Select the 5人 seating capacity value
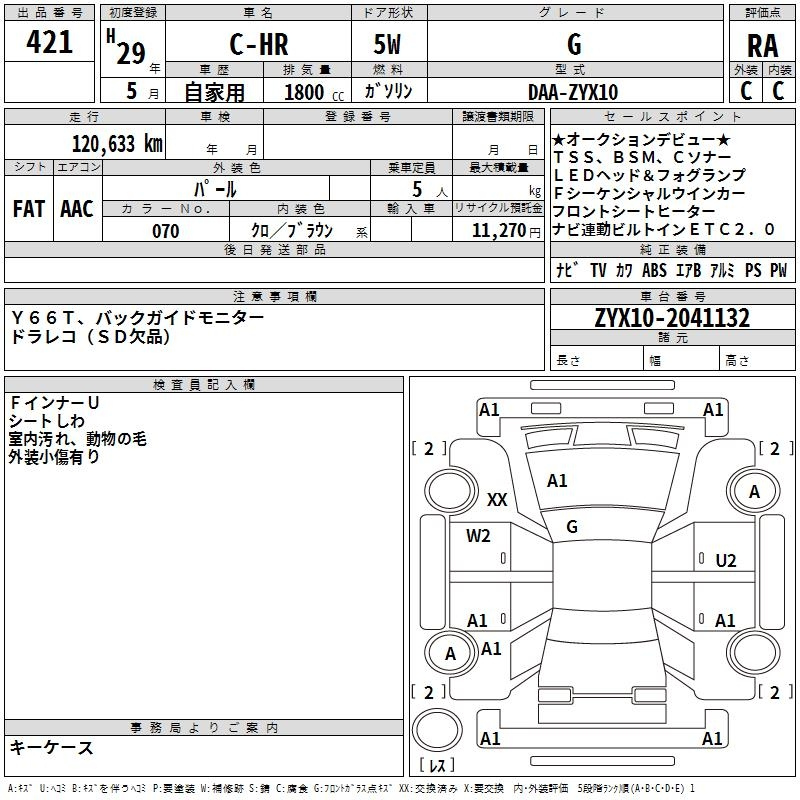 (x=429, y=190)
